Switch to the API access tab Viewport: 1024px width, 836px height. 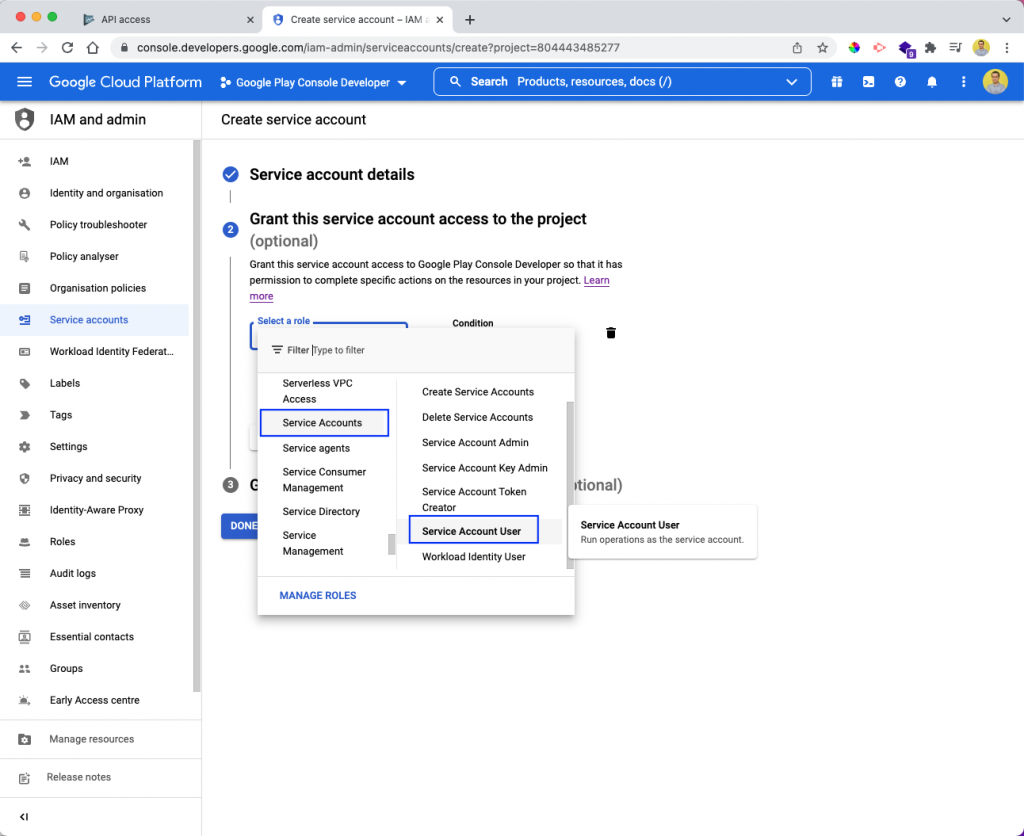(x=167, y=20)
